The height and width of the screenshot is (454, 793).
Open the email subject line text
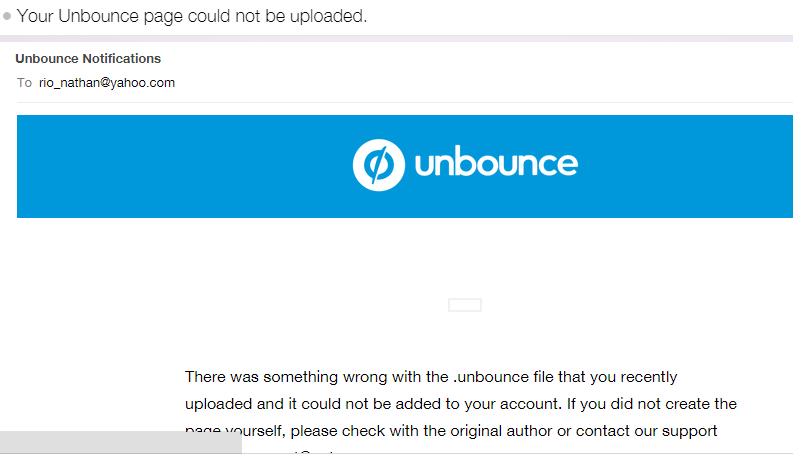pos(192,17)
